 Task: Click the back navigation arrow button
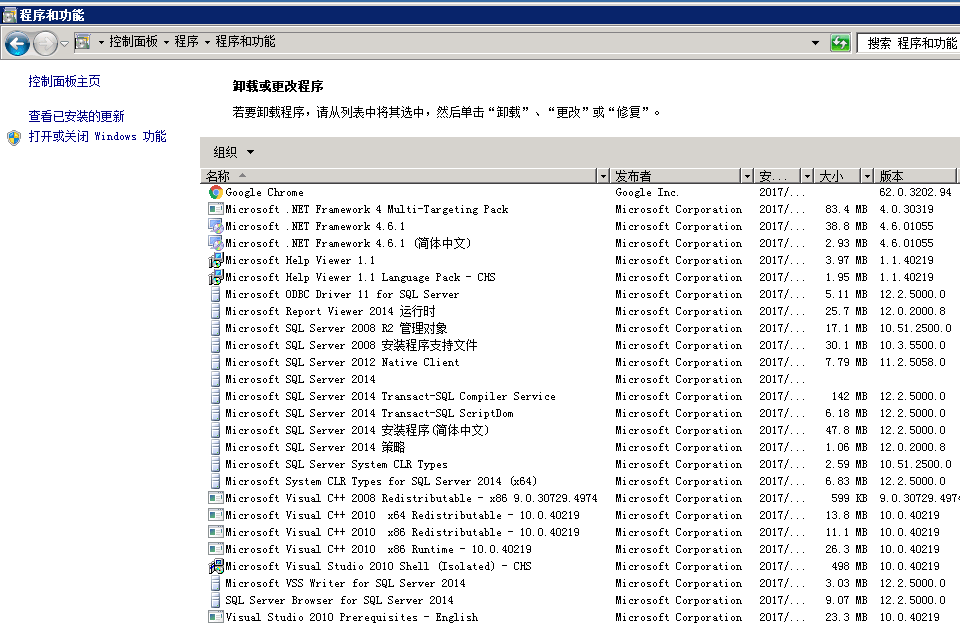pos(17,43)
